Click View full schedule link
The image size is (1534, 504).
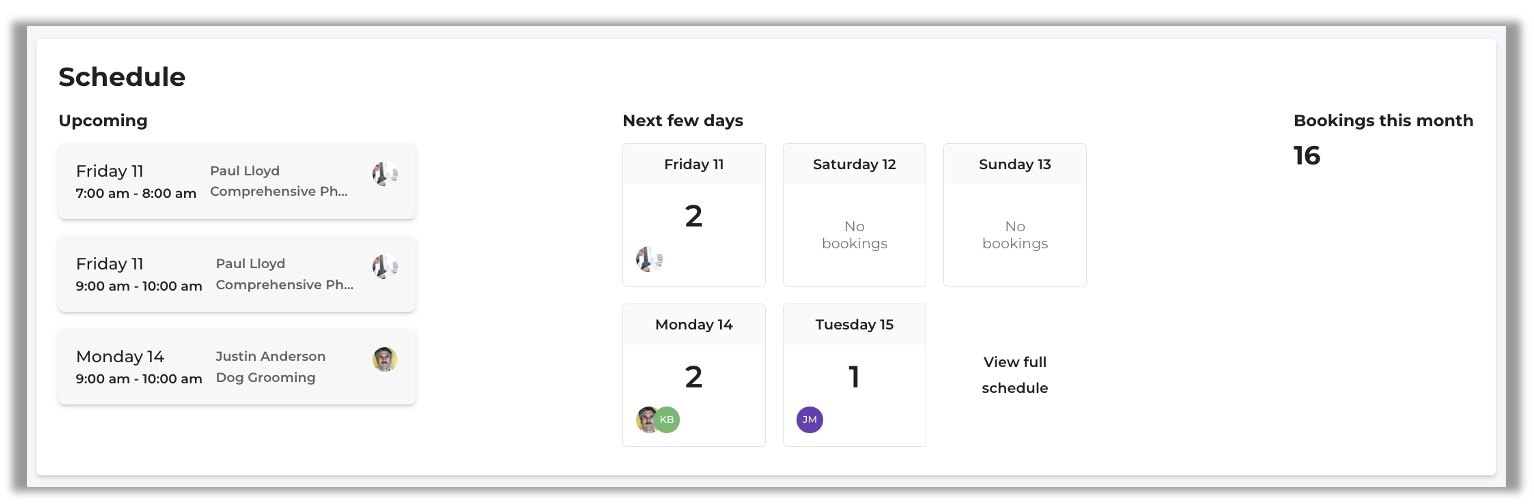tap(1015, 375)
